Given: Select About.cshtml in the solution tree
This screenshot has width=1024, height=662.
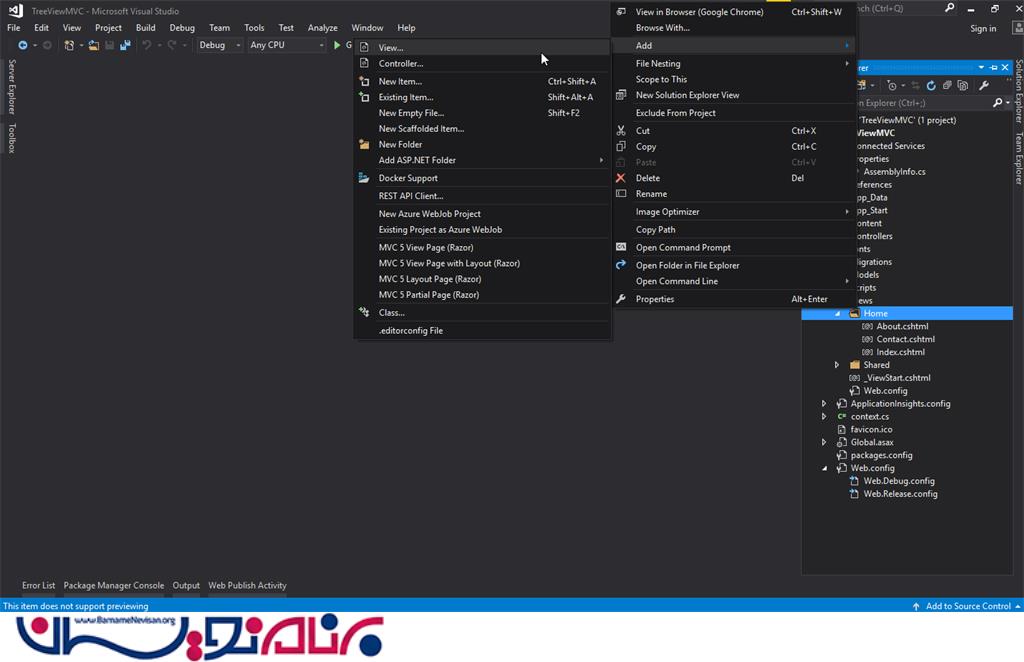Looking at the screenshot, I should (x=902, y=326).
